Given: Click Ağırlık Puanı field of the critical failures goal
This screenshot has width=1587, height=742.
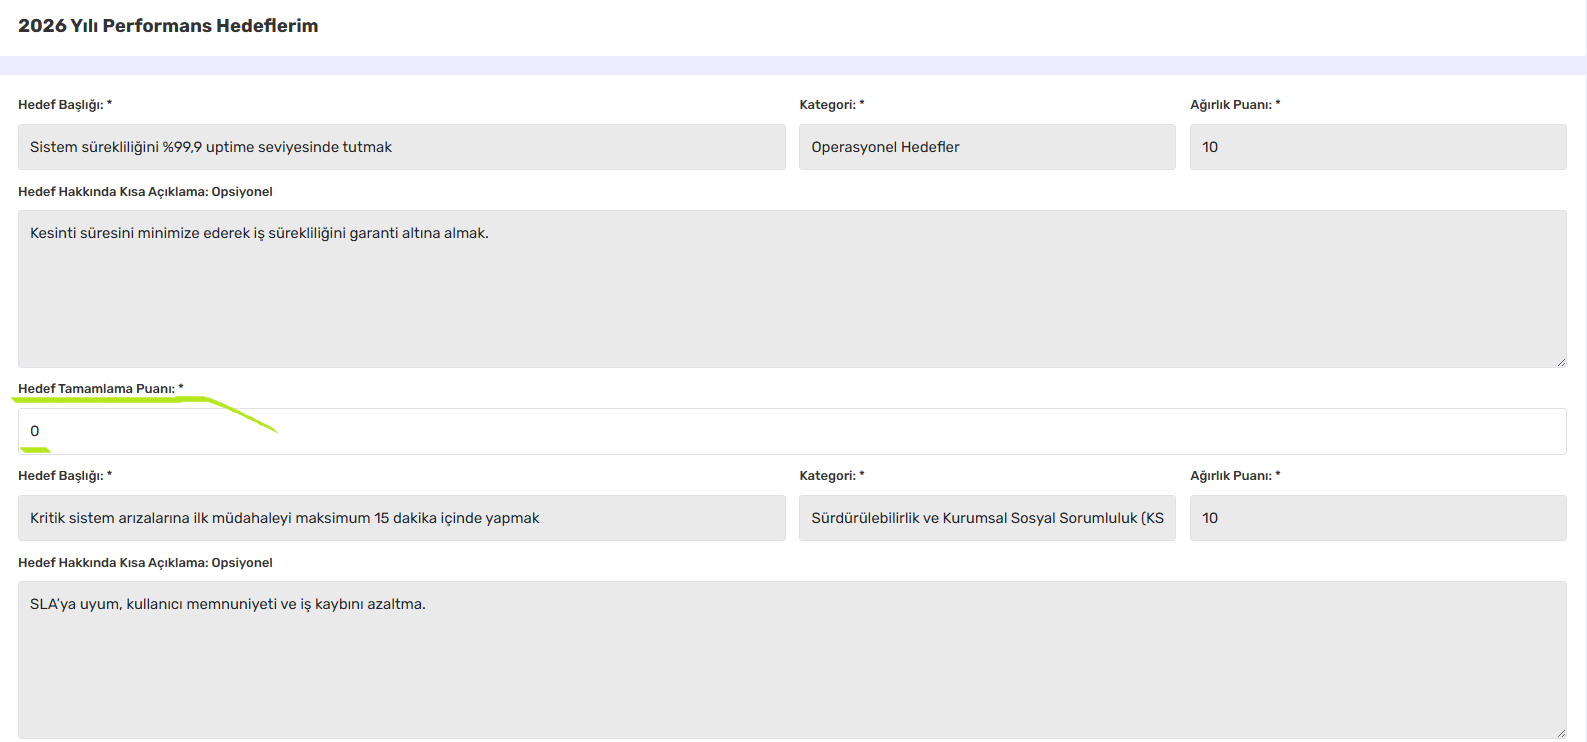Looking at the screenshot, I should (1377, 518).
